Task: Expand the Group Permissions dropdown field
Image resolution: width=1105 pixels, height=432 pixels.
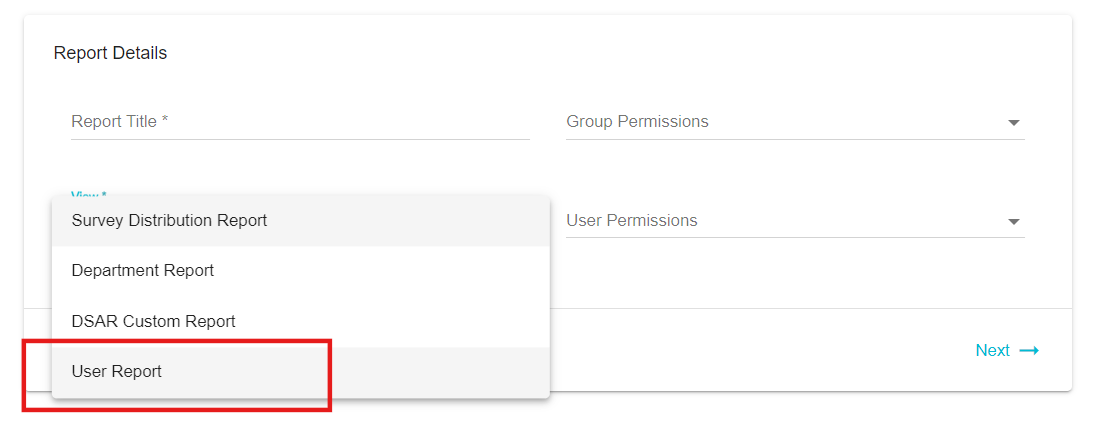Action: pos(795,122)
